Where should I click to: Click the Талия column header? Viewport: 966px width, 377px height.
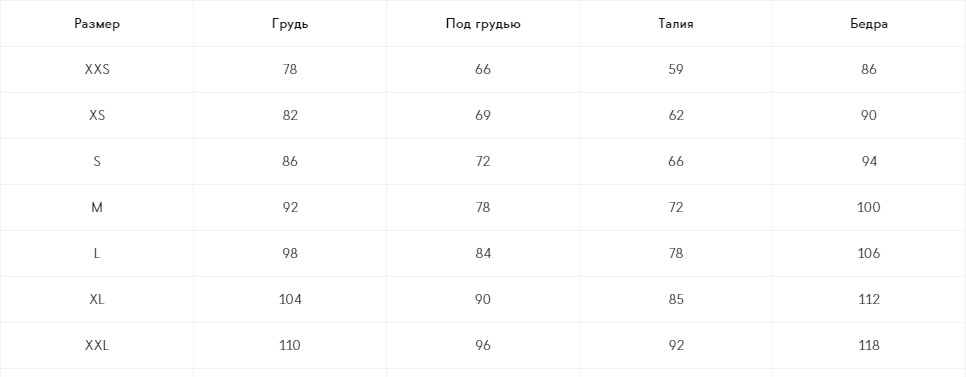click(676, 24)
